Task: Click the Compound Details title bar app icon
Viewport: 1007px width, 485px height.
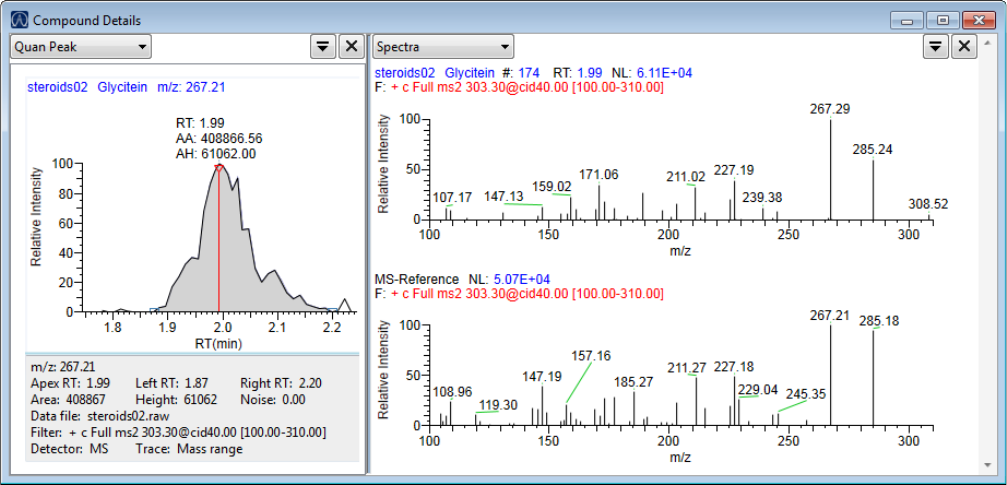Action: [18, 20]
